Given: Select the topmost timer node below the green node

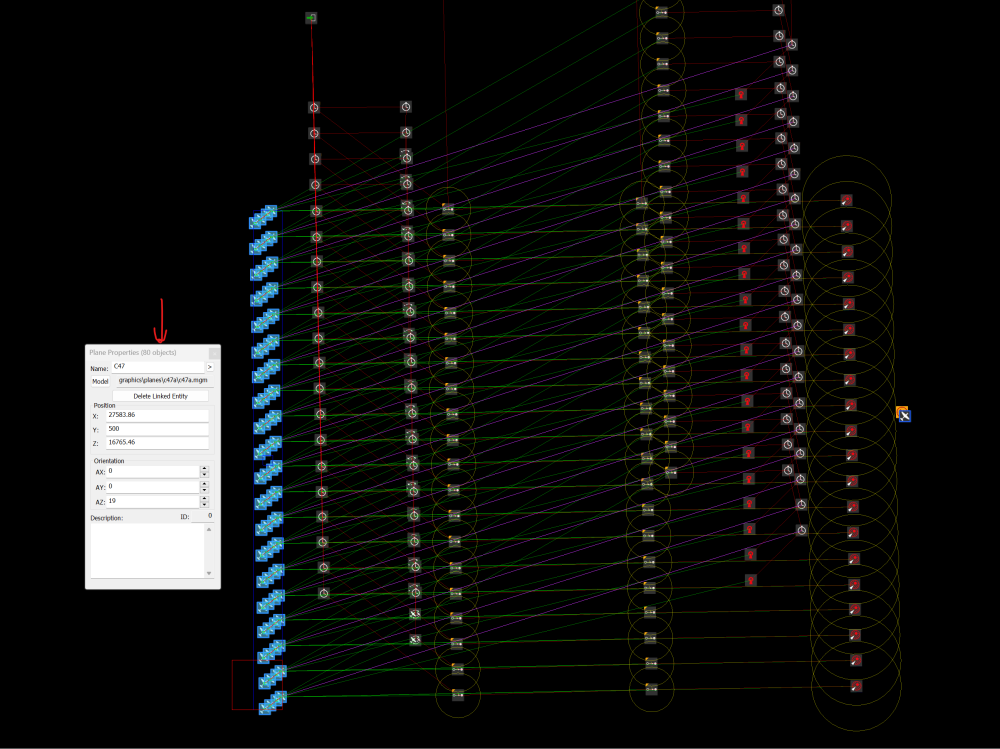Looking at the screenshot, I should coord(313,107).
